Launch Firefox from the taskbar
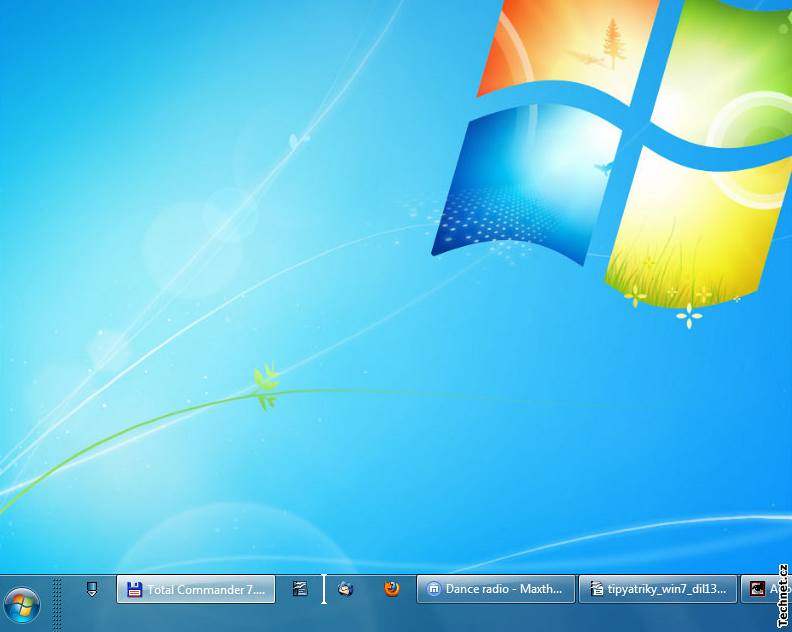This screenshot has height=632, width=792. (392, 589)
